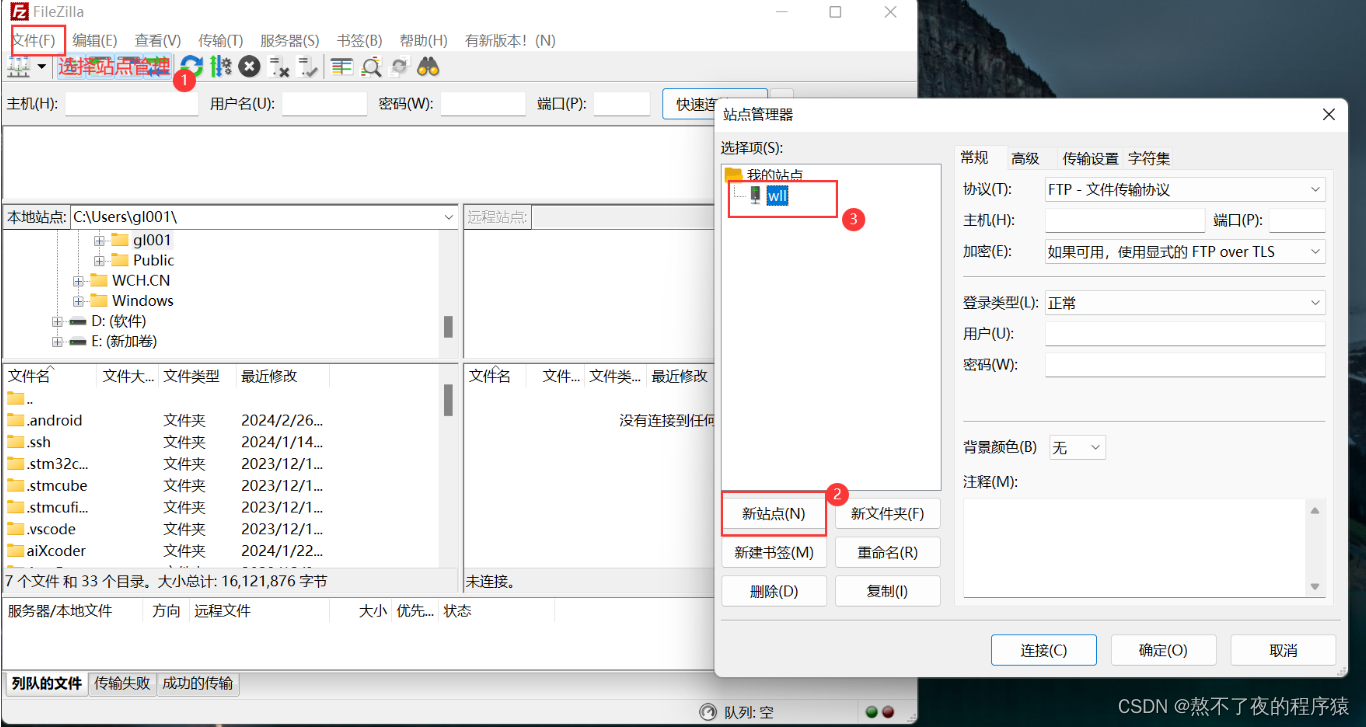Click the 新站点(N) button
The image size is (1366, 727).
pyautogui.click(x=773, y=513)
